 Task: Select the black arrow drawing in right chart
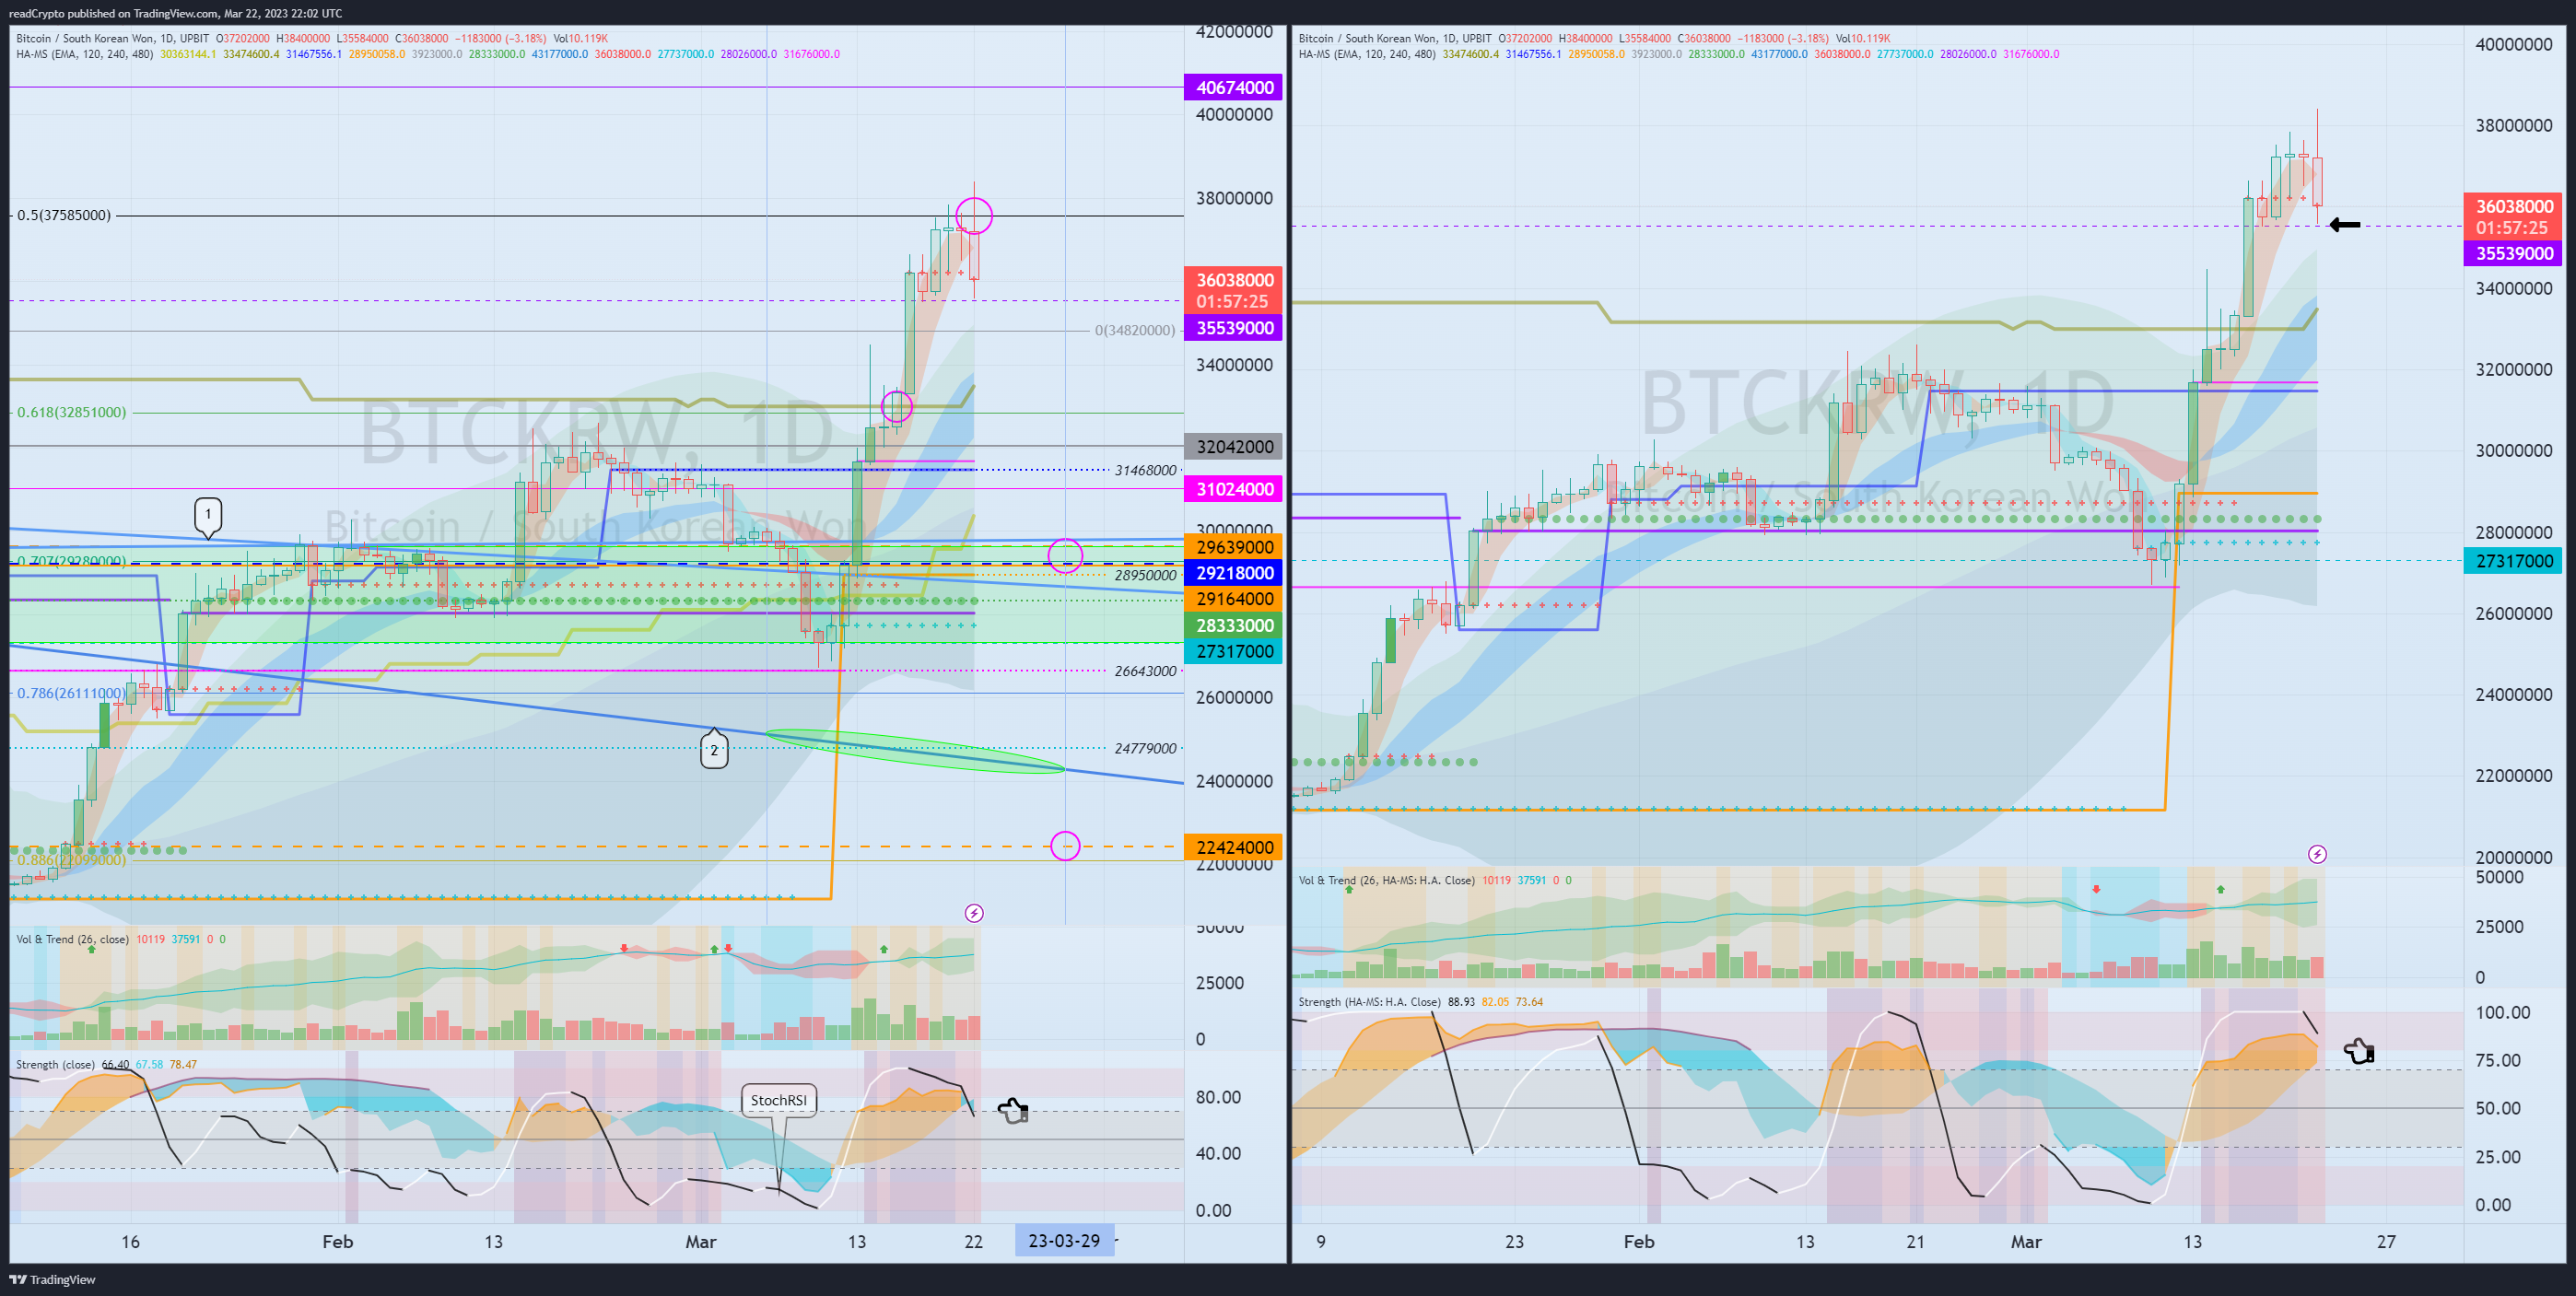(x=2345, y=225)
